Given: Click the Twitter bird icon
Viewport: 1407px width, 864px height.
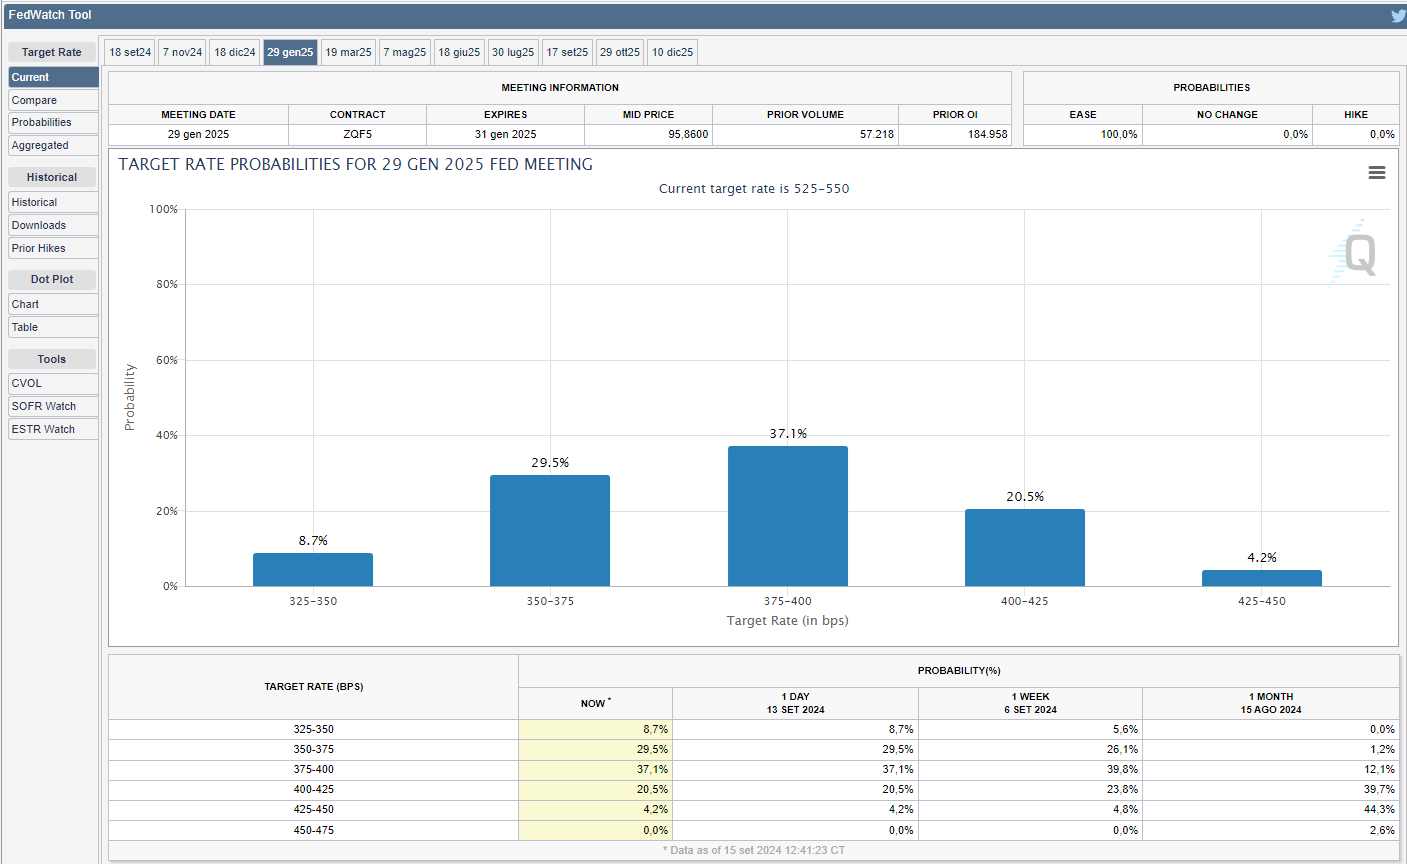Looking at the screenshot, I should pyautogui.click(x=1397, y=15).
